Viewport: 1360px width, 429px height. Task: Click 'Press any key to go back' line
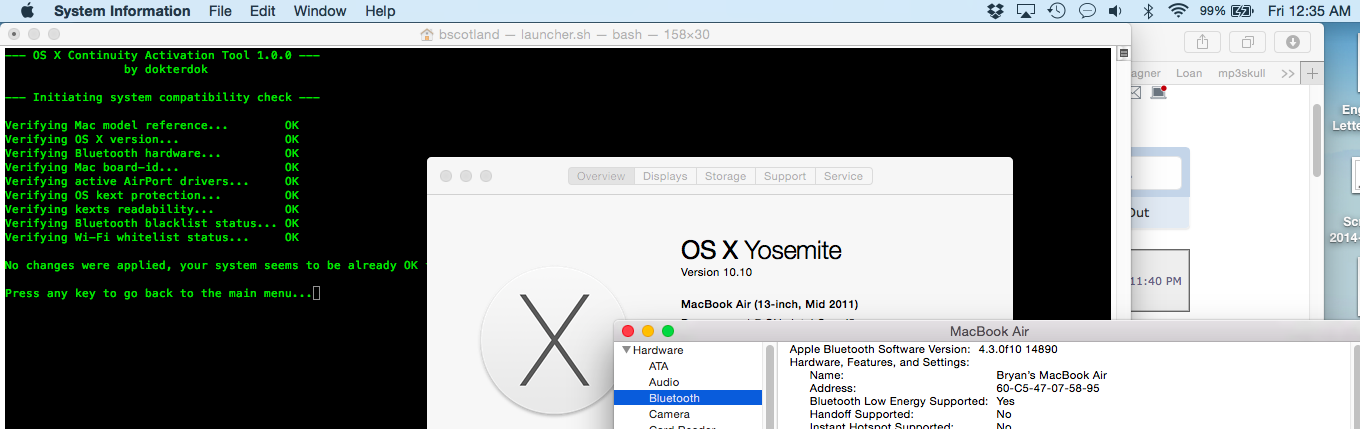[x=163, y=294]
